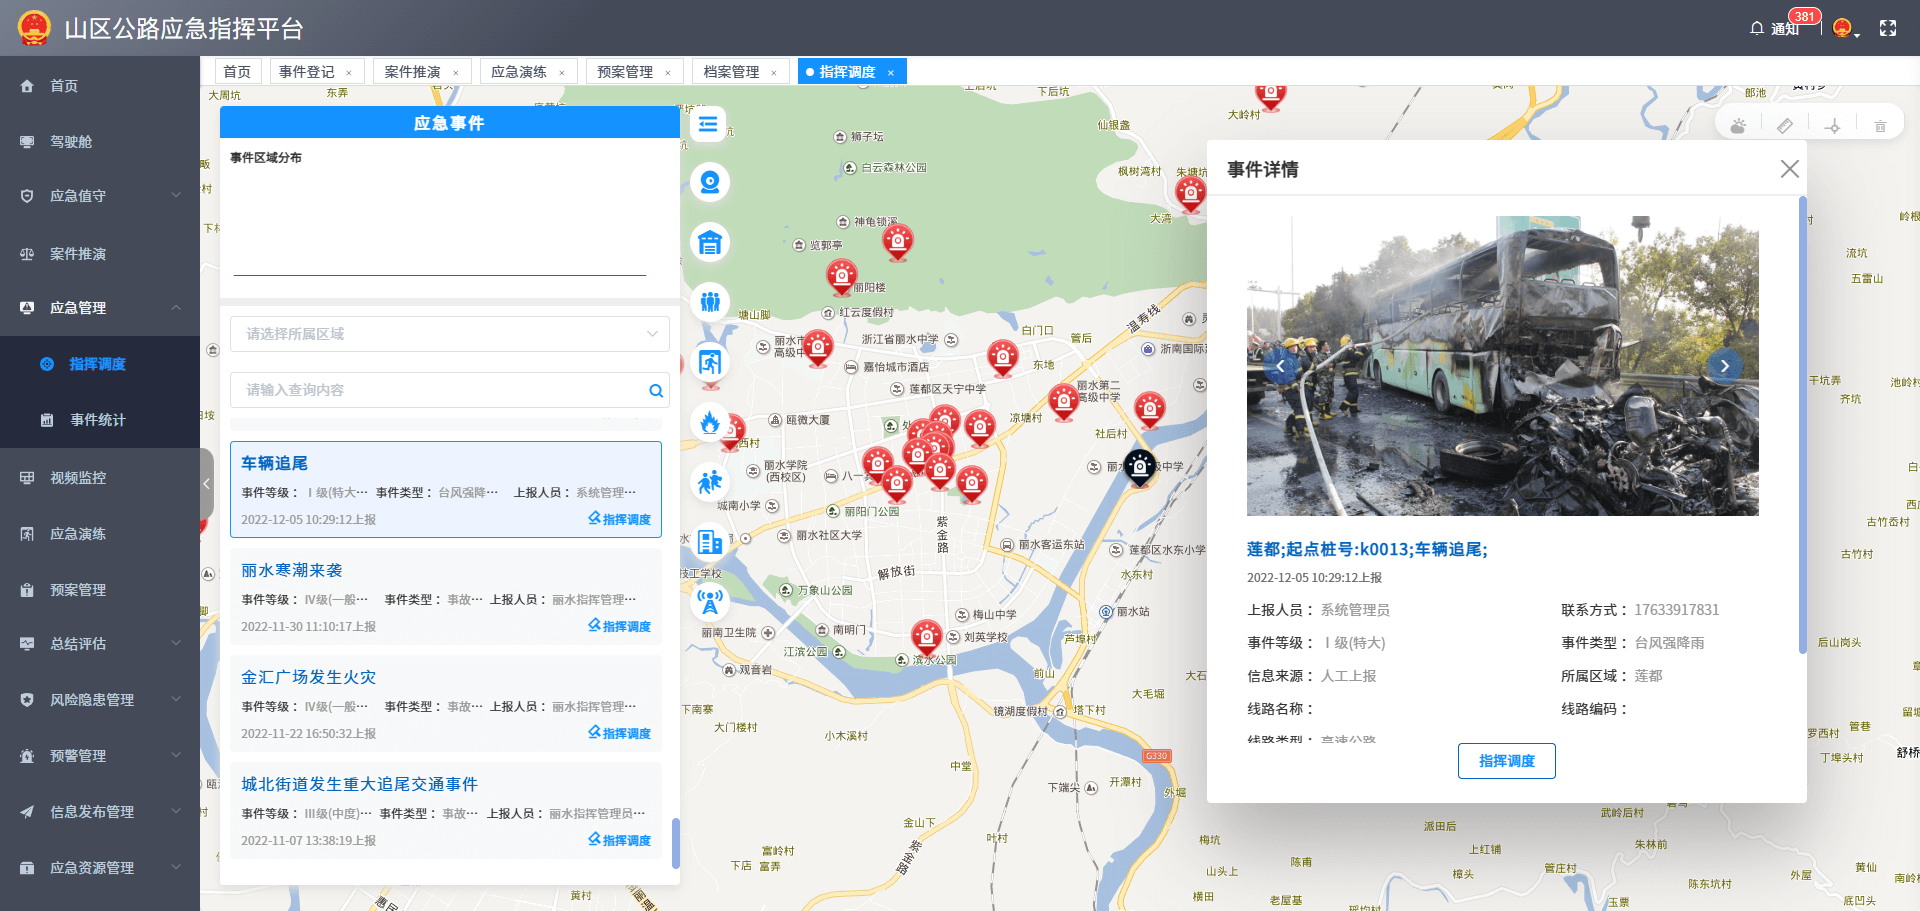Switch to the 事件登记 tab
The image size is (1920, 911).
(307, 72)
